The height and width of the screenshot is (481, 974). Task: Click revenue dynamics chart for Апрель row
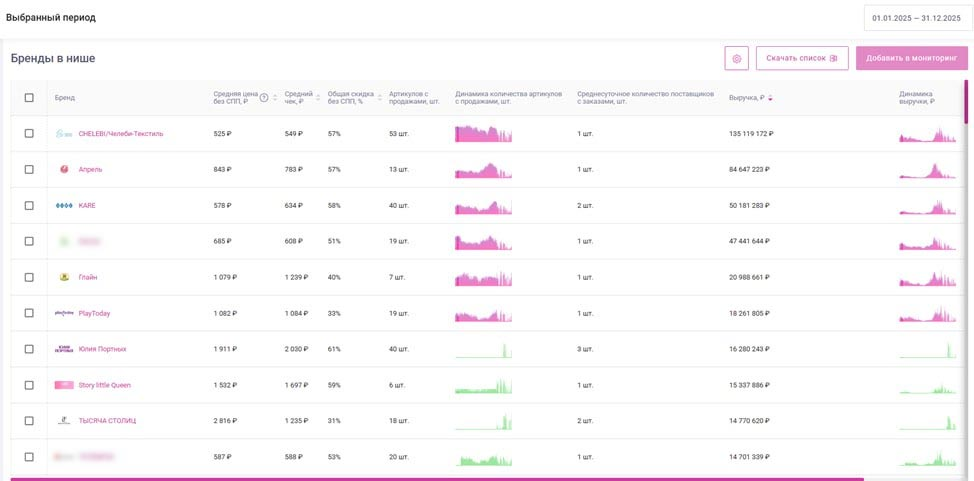click(927, 170)
